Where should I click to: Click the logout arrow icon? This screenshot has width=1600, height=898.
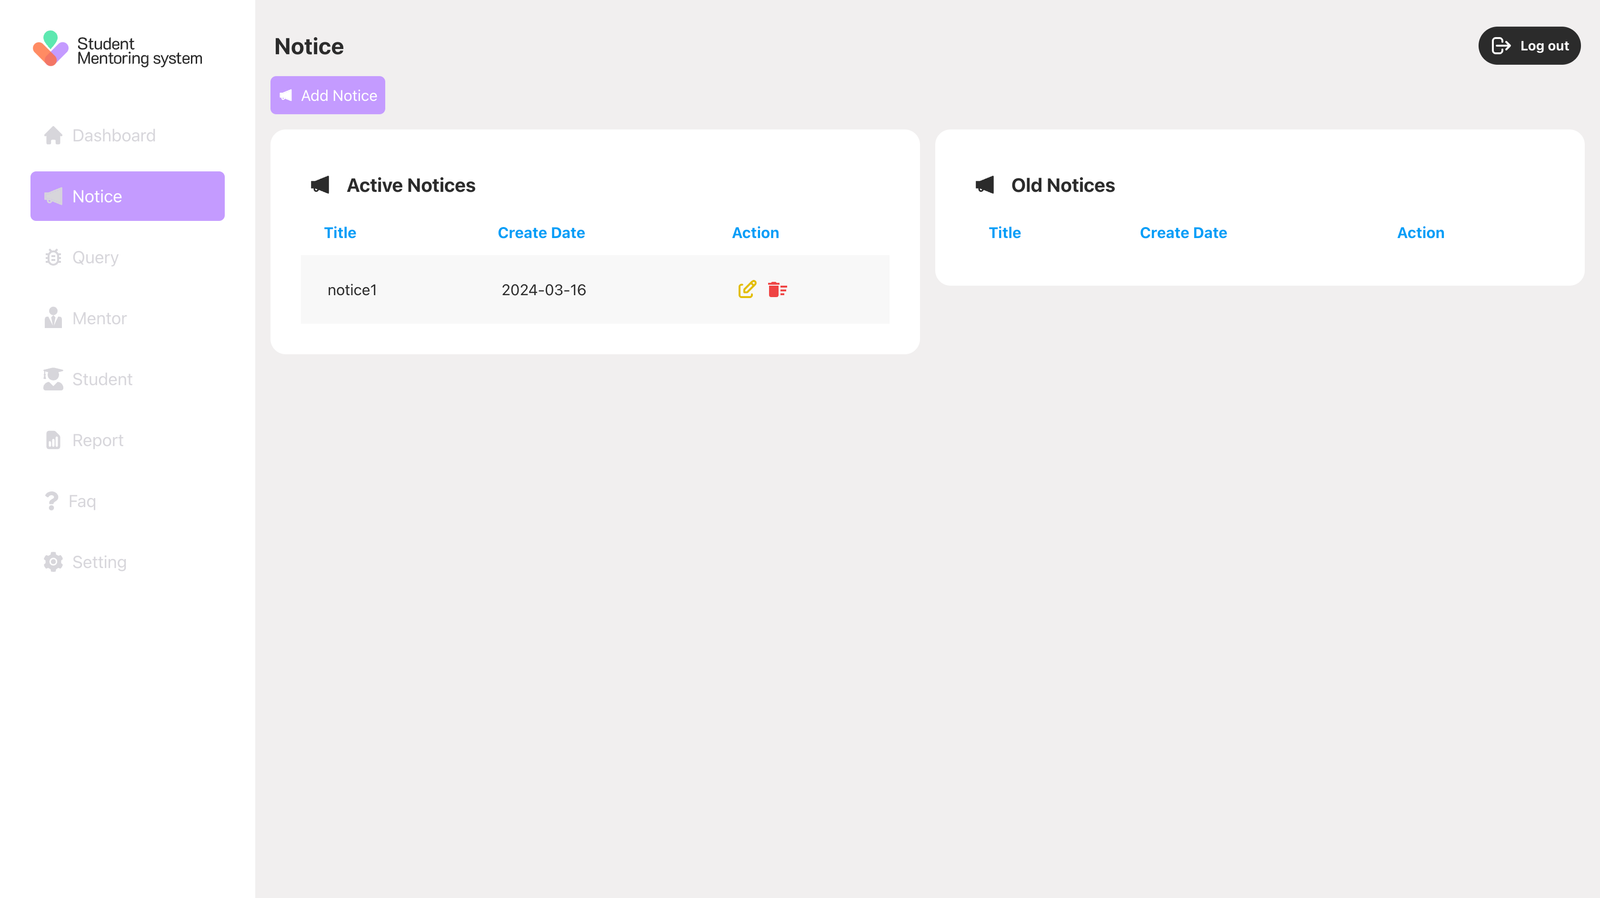[1501, 46]
